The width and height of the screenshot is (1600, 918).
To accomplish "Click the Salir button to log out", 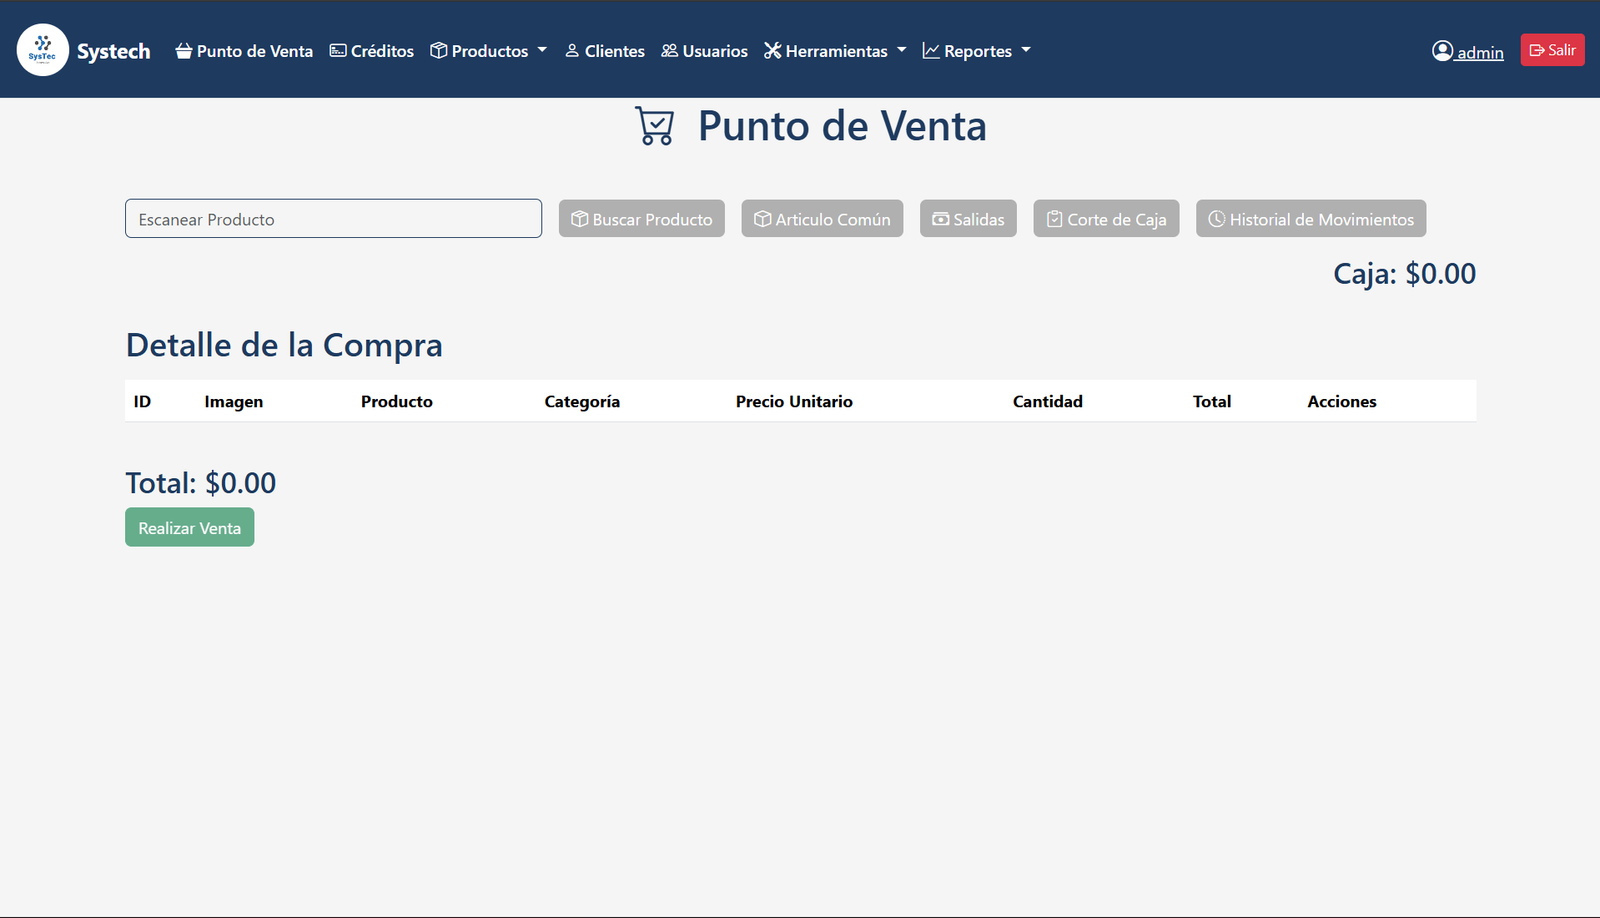I will coord(1552,49).
